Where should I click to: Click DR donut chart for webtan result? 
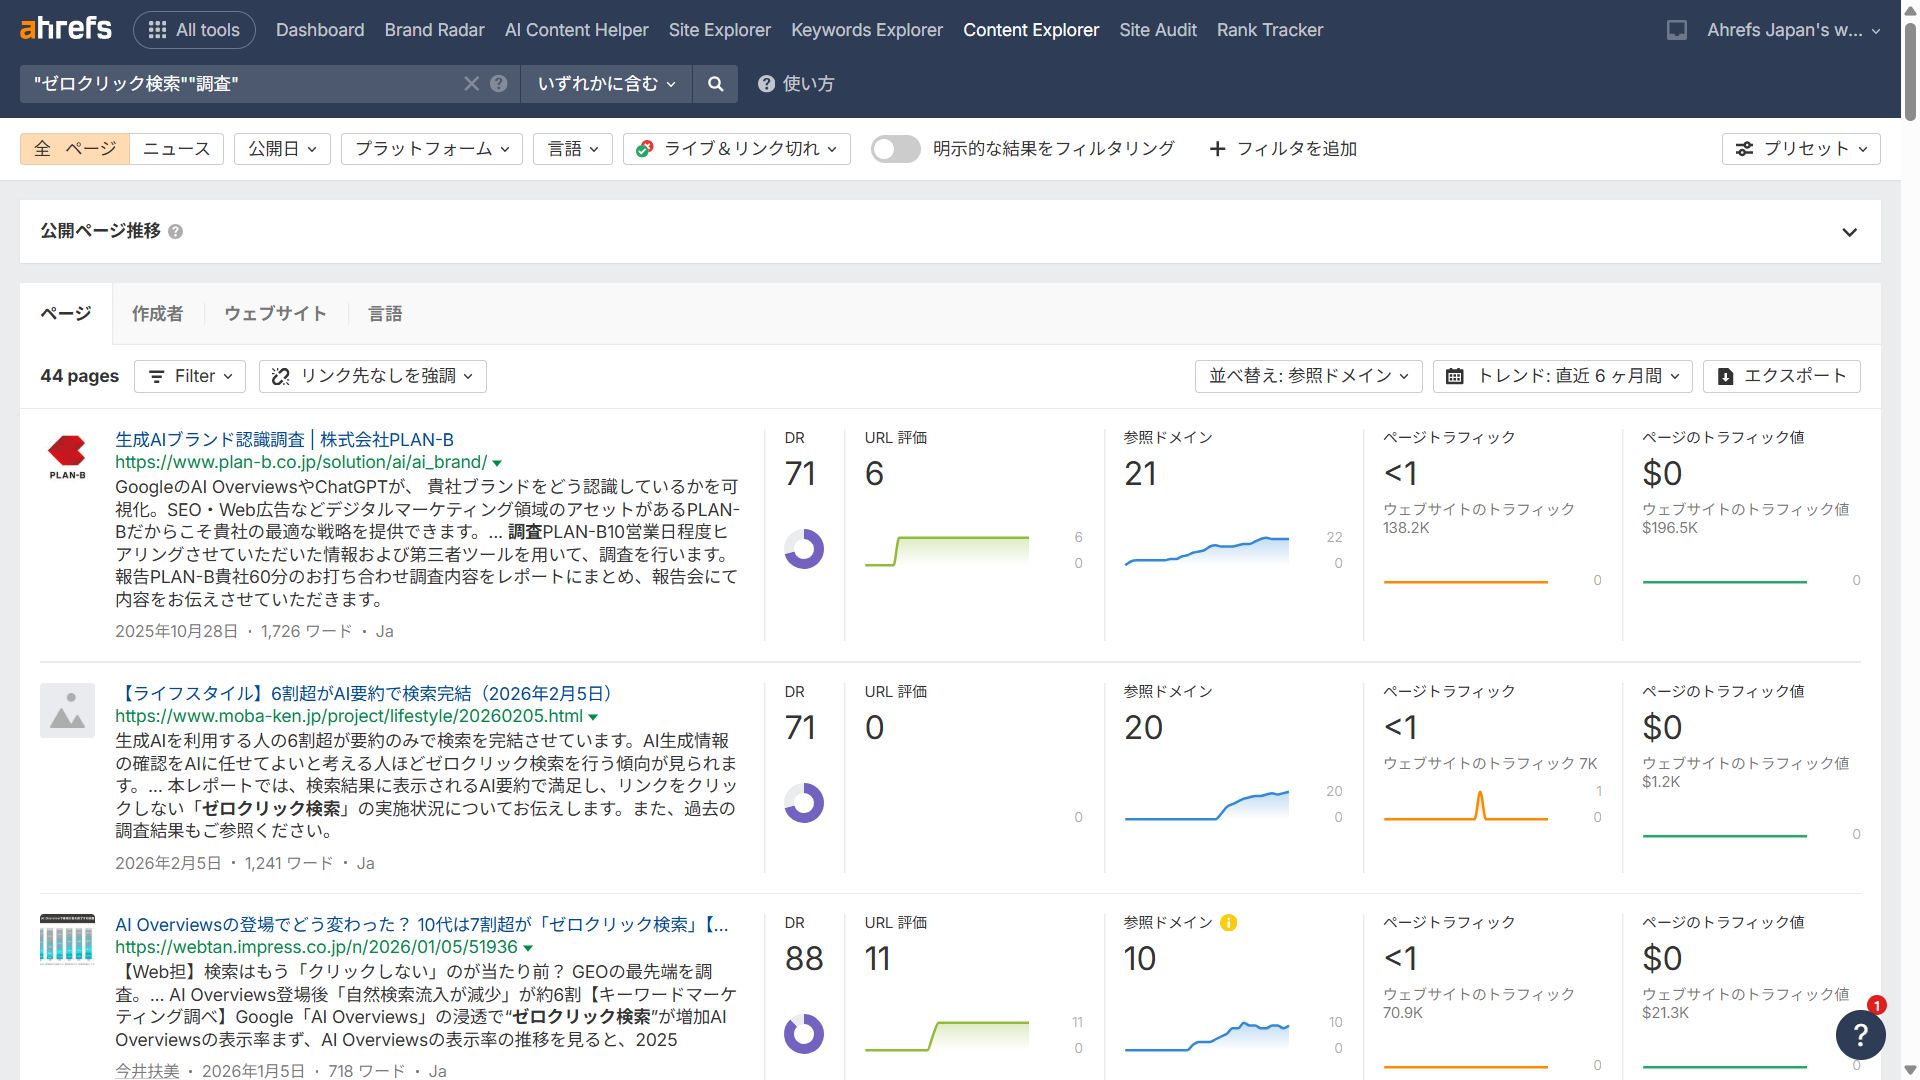pyautogui.click(x=804, y=1034)
